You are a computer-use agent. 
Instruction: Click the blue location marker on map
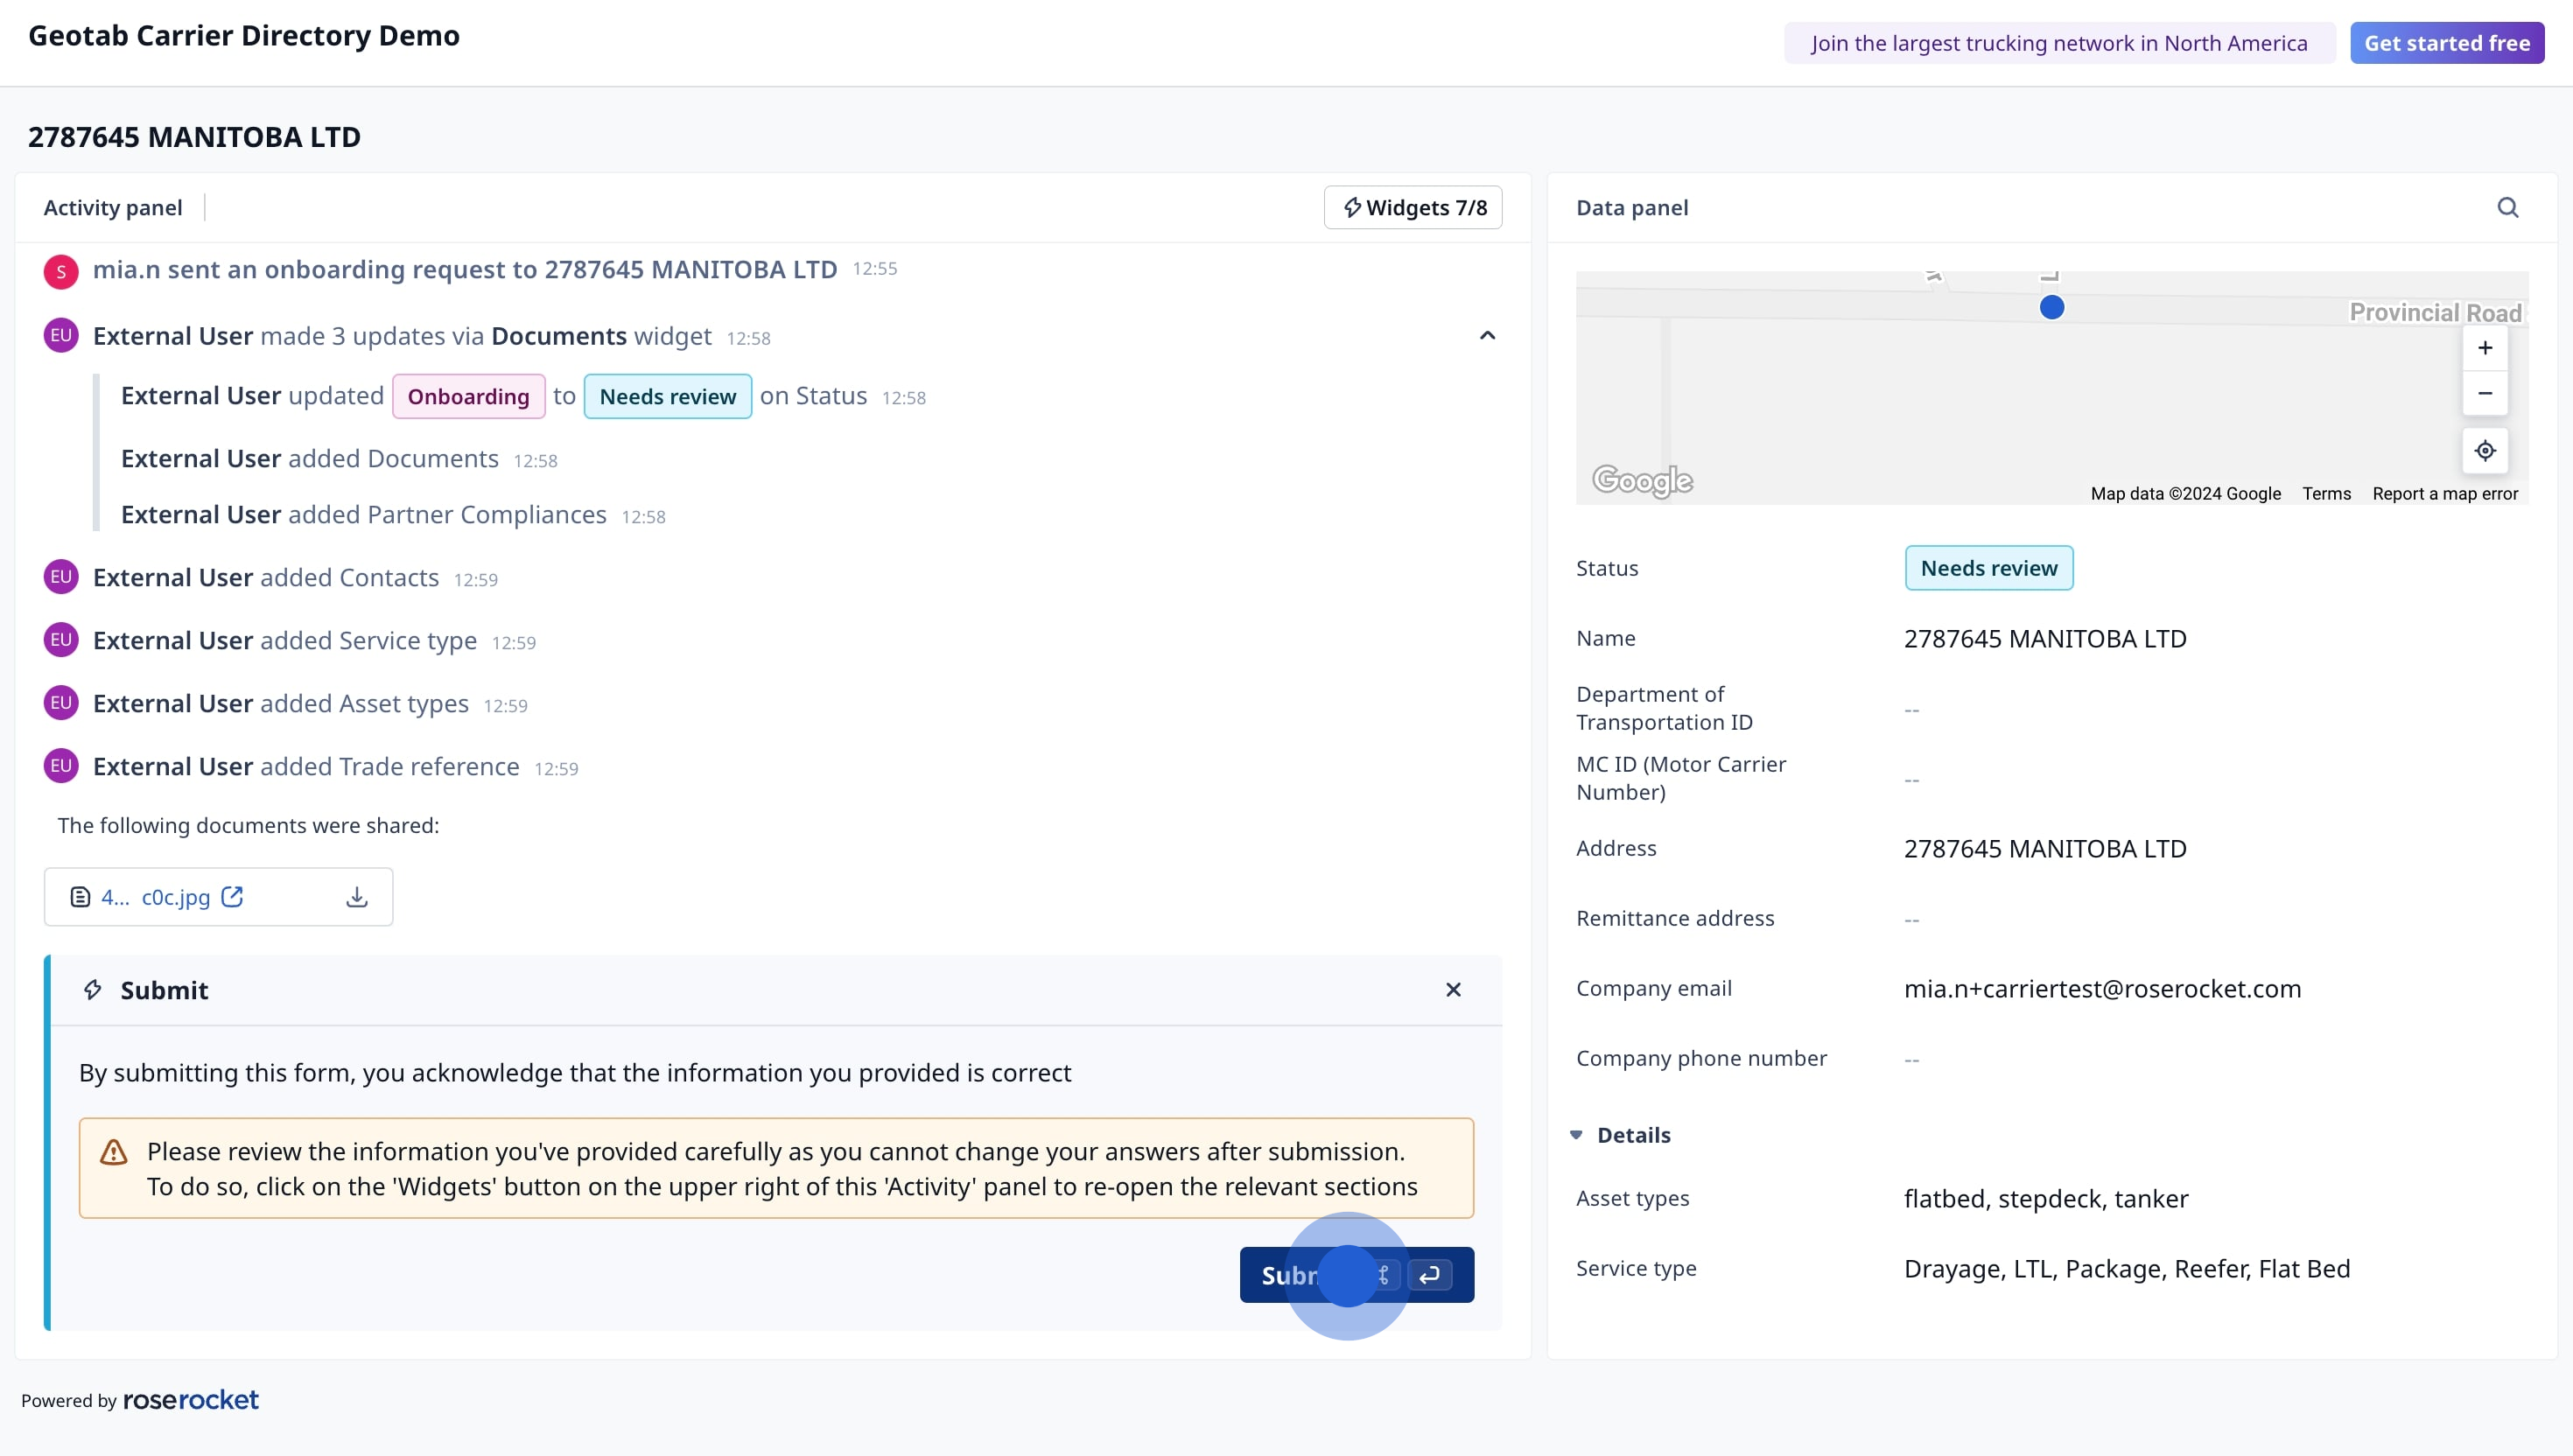2051,308
